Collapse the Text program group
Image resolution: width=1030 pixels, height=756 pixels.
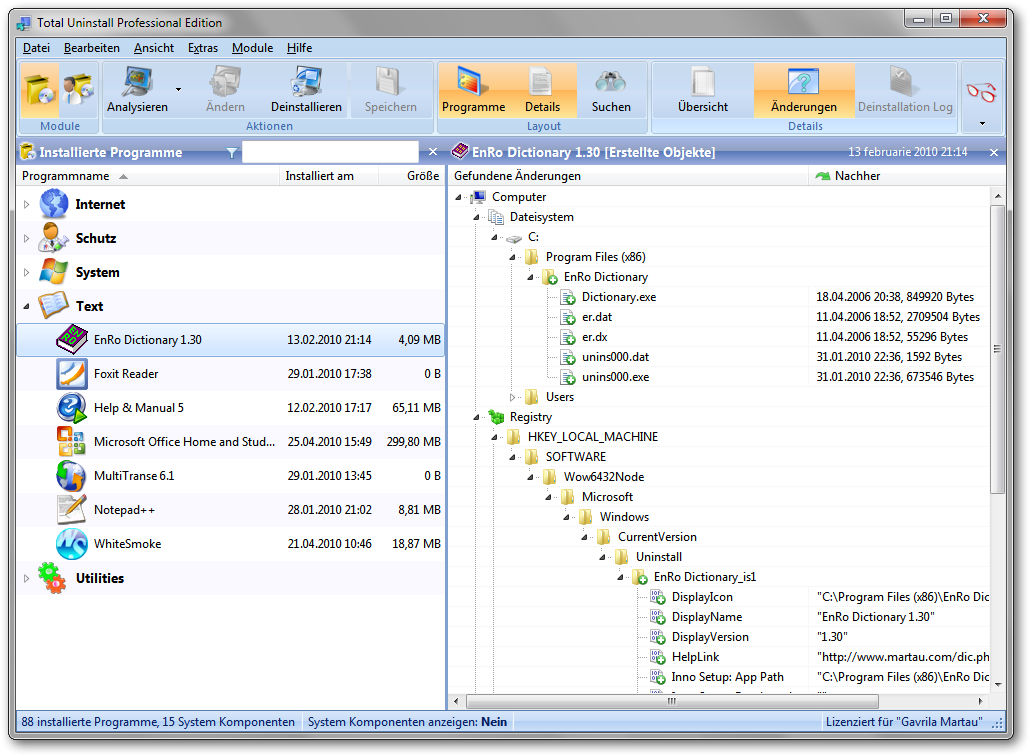[26, 306]
